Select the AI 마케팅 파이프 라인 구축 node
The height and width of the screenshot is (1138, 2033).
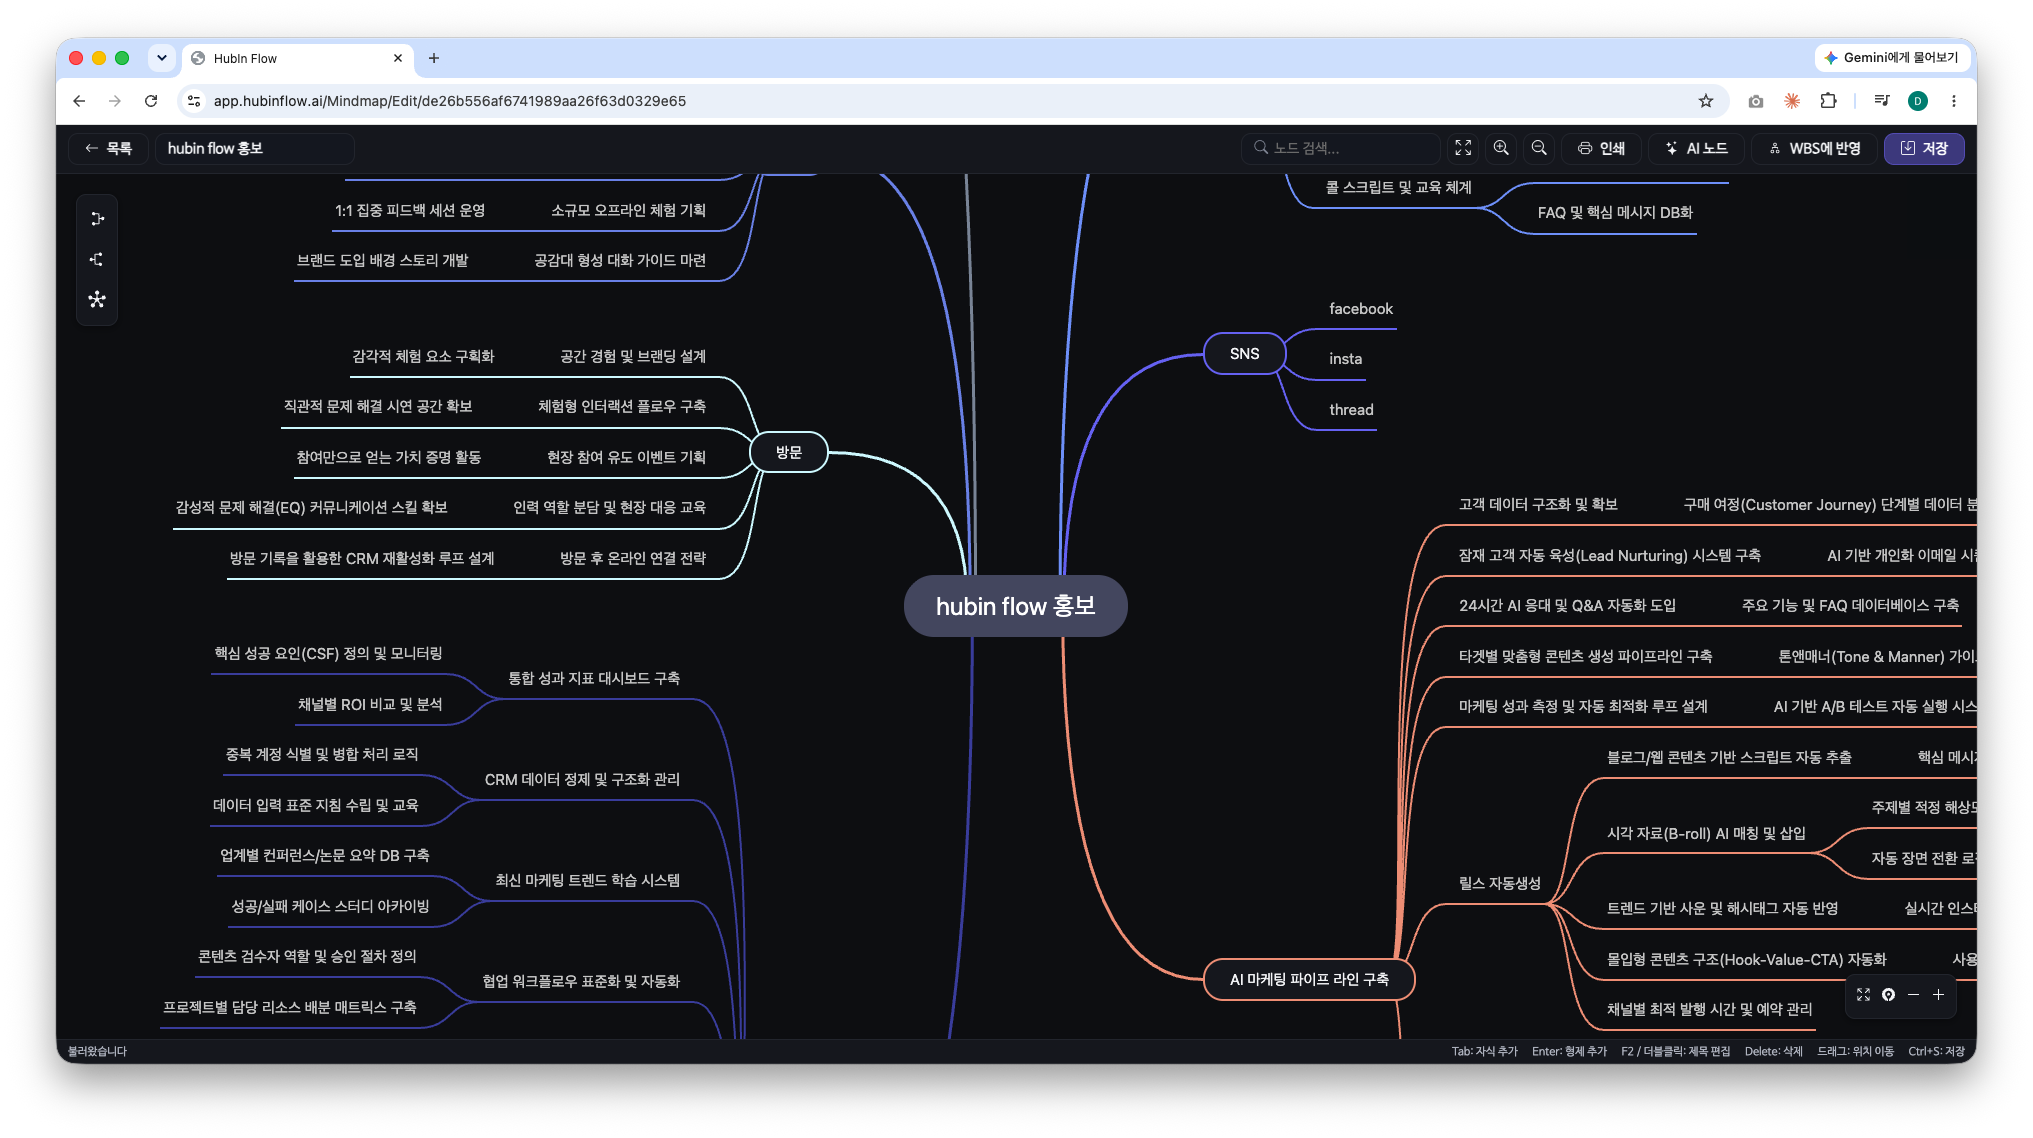point(1309,979)
